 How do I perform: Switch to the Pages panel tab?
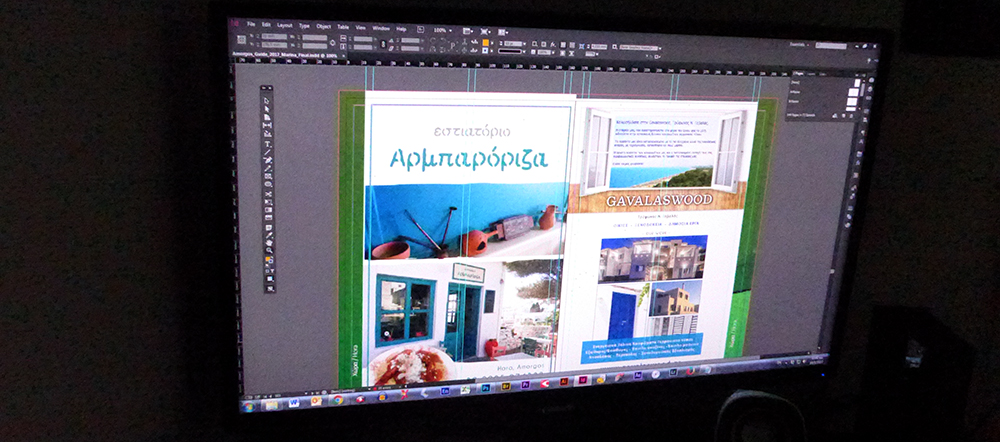[x=798, y=73]
